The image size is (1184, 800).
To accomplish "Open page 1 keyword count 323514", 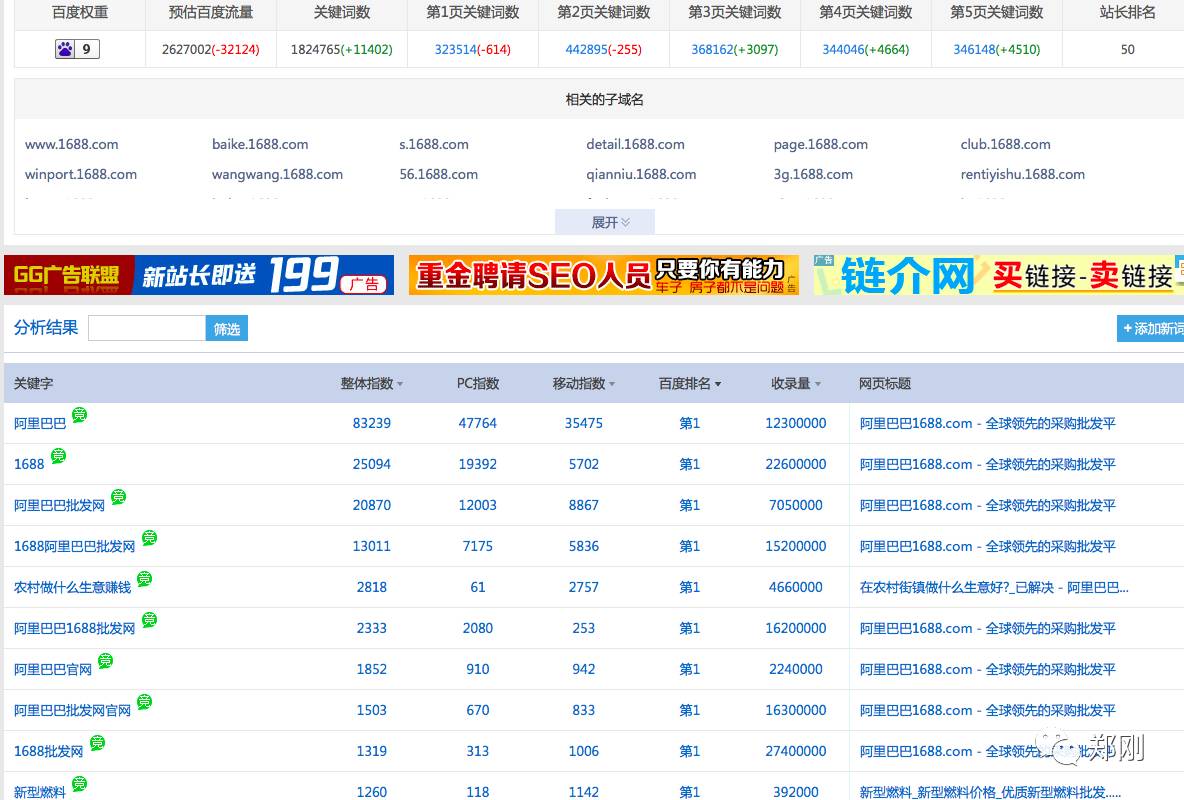I will 456,49.
